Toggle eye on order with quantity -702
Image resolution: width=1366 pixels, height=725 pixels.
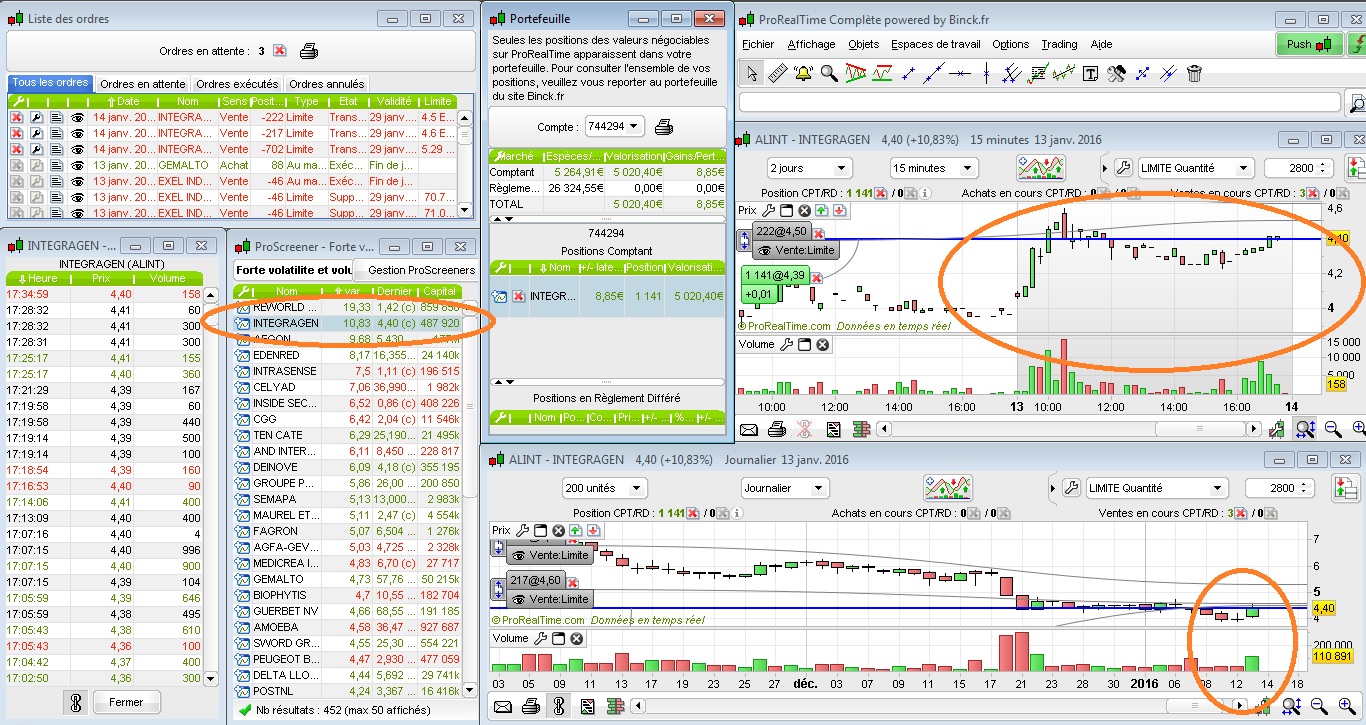(x=77, y=149)
